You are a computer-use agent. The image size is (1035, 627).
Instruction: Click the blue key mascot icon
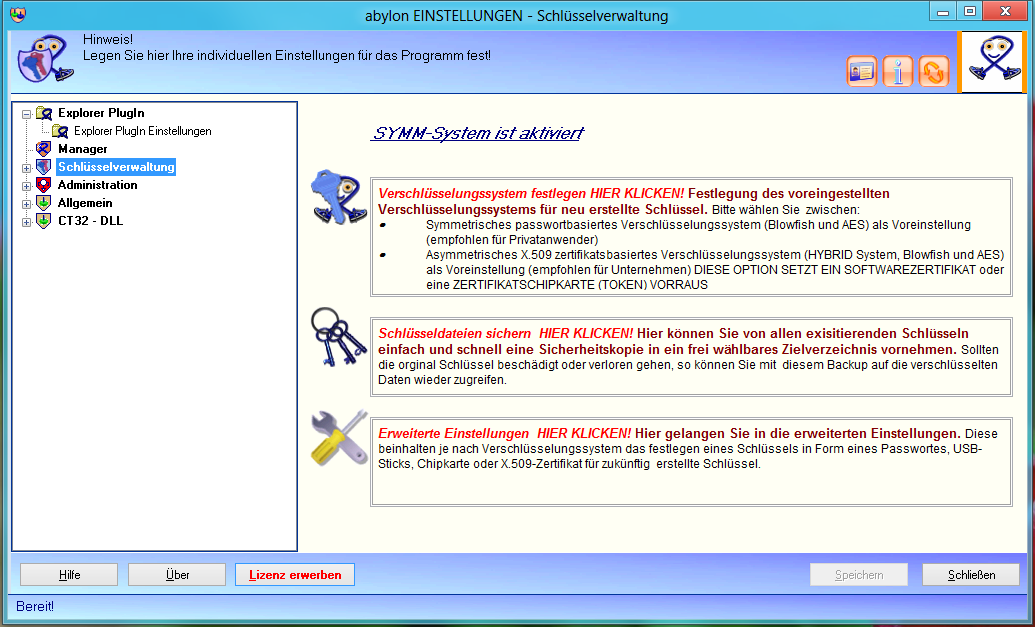point(339,197)
